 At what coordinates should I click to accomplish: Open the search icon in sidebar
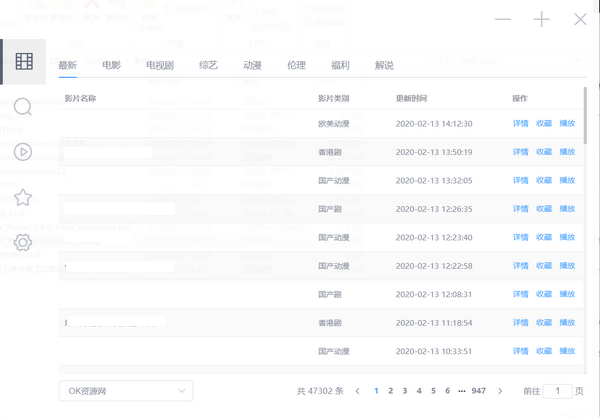(x=23, y=107)
